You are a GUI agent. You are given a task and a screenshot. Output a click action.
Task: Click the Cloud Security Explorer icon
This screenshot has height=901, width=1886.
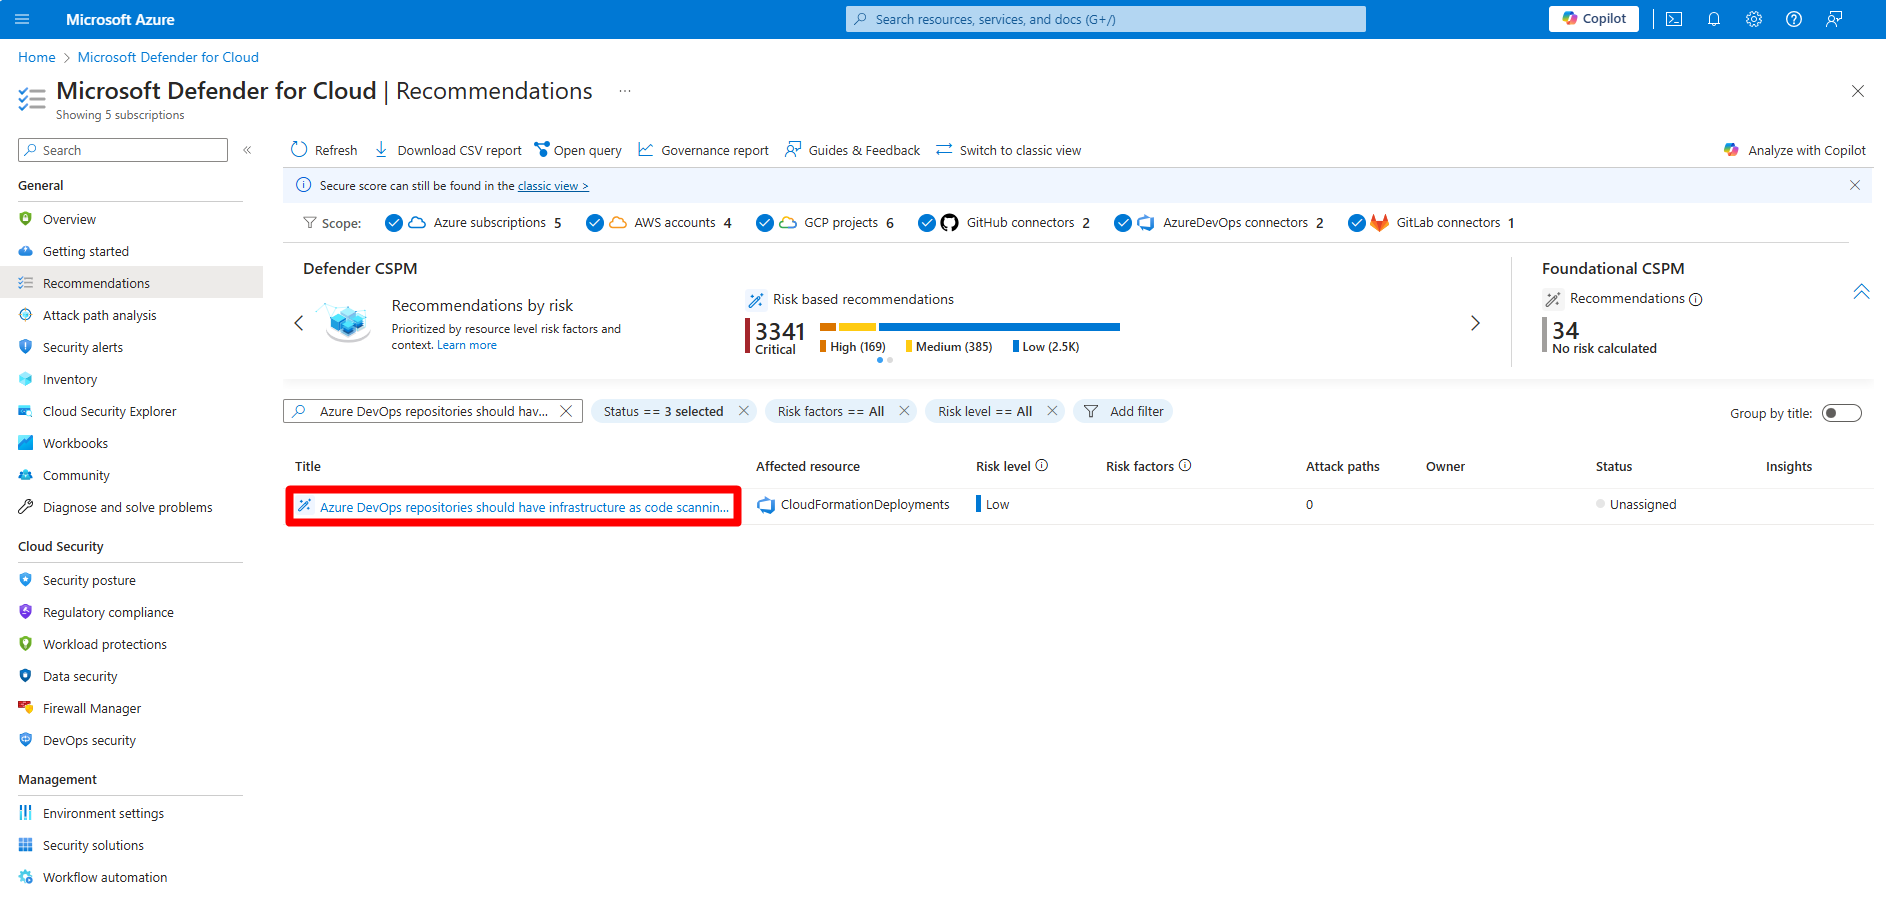click(x=26, y=411)
